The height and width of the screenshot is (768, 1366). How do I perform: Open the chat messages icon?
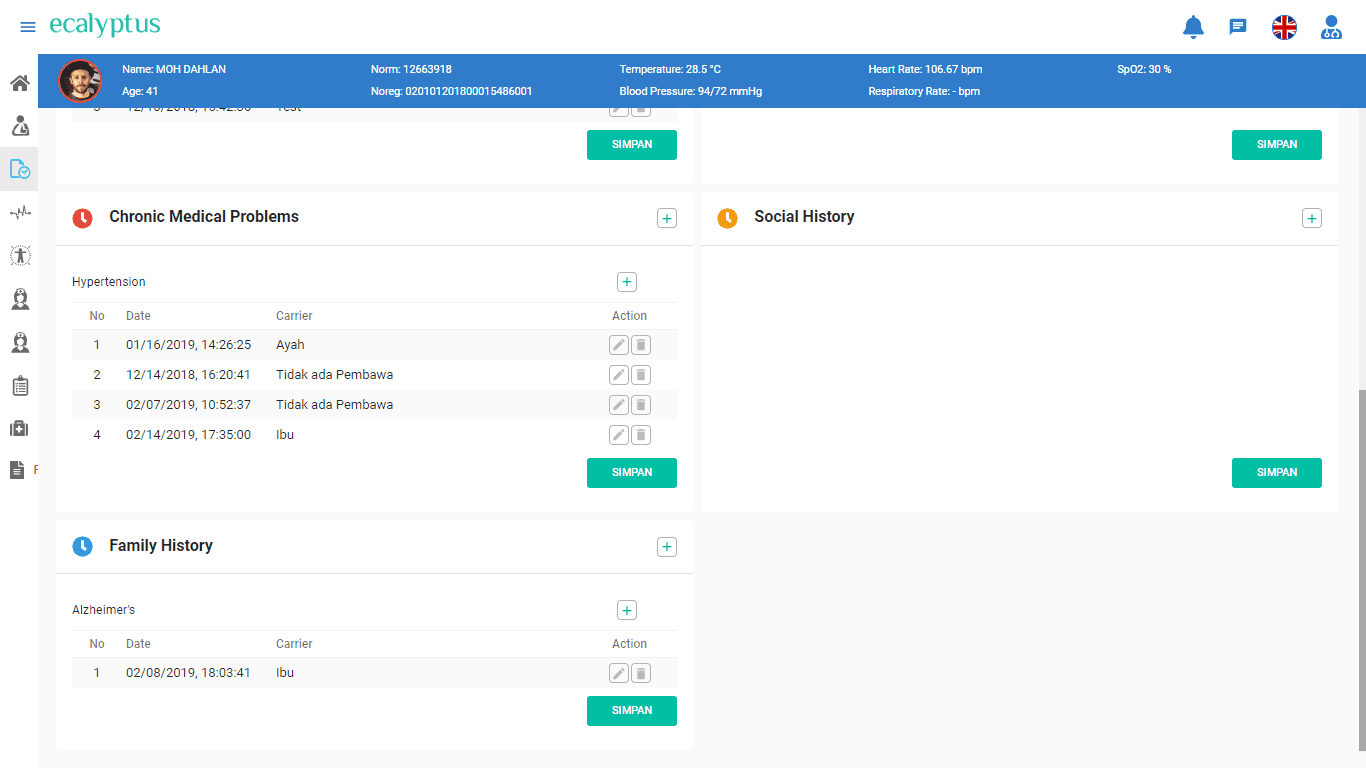[x=1238, y=27]
